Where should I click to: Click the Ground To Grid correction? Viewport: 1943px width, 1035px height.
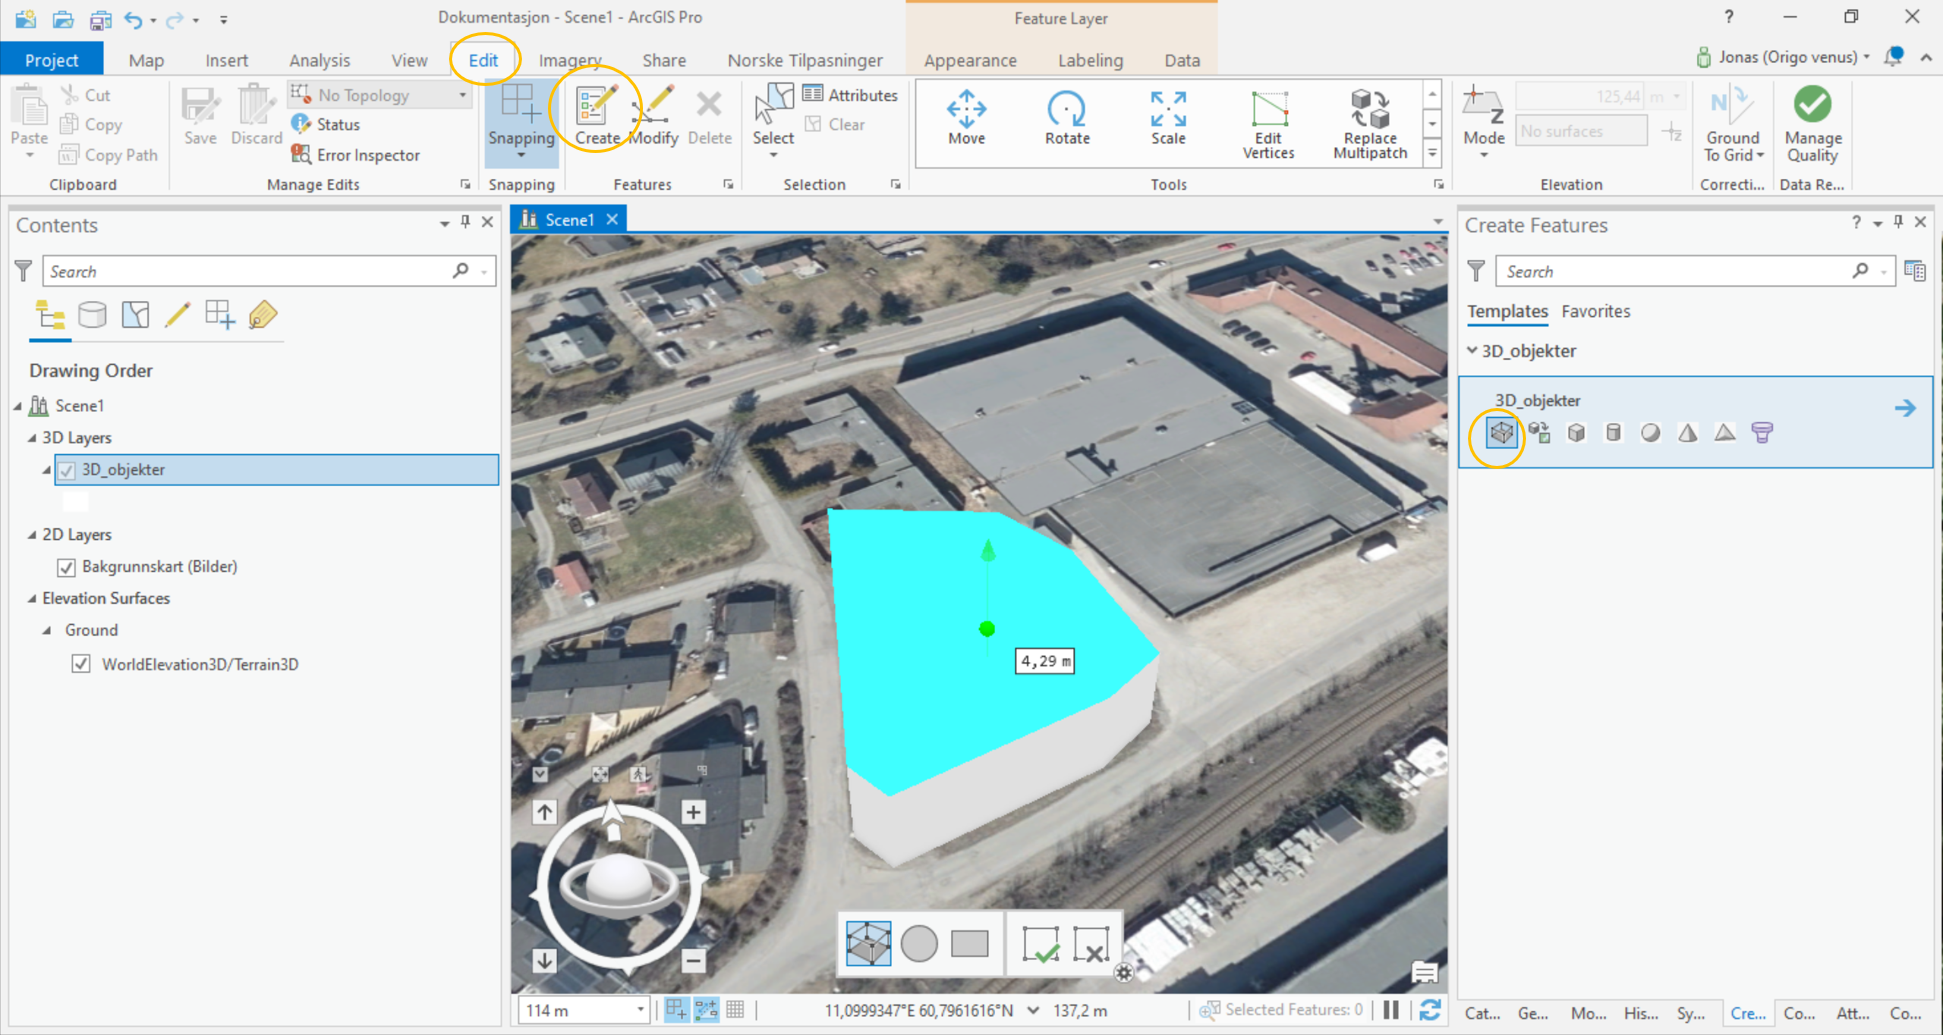pyautogui.click(x=1733, y=124)
